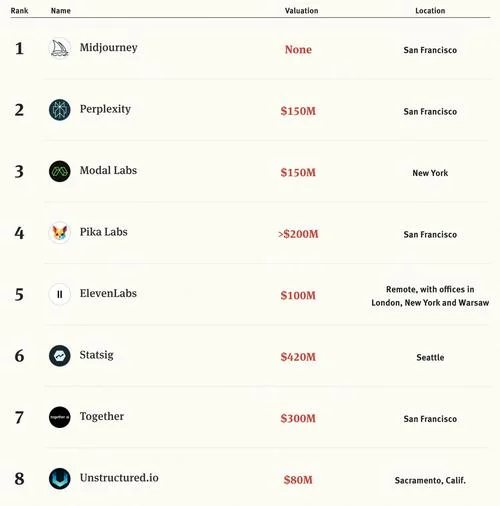The image size is (500, 506).
Task: Click the Perplexity logo icon
Action: tap(60, 110)
